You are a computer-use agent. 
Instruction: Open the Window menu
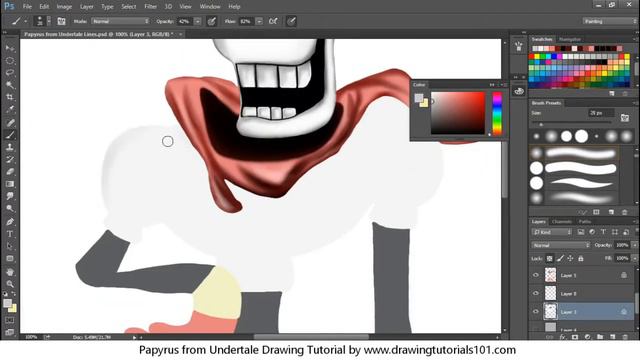[x=210, y=7]
